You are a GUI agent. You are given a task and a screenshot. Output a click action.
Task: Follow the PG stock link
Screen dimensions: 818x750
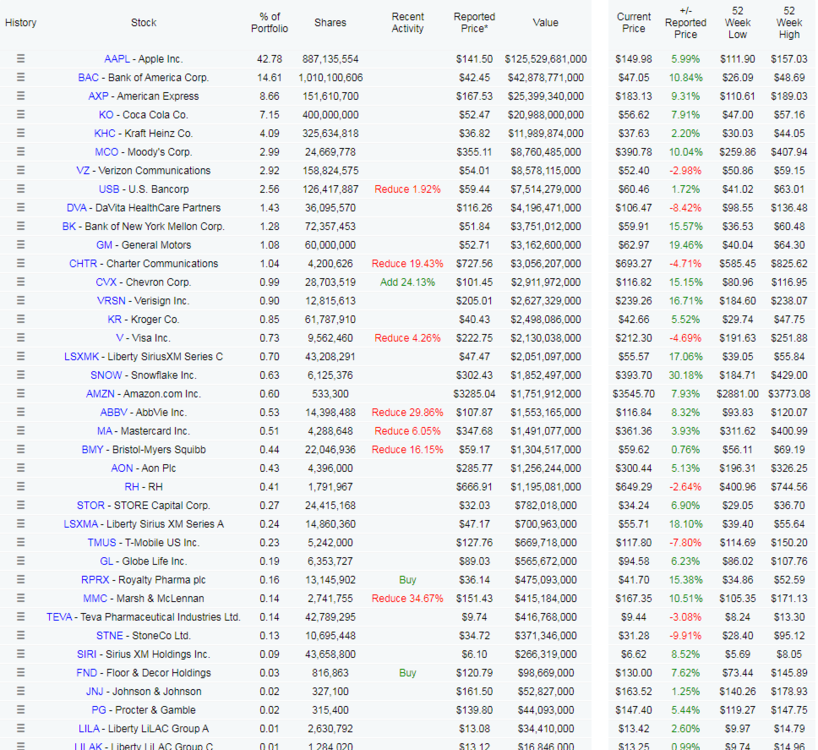(x=99, y=710)
